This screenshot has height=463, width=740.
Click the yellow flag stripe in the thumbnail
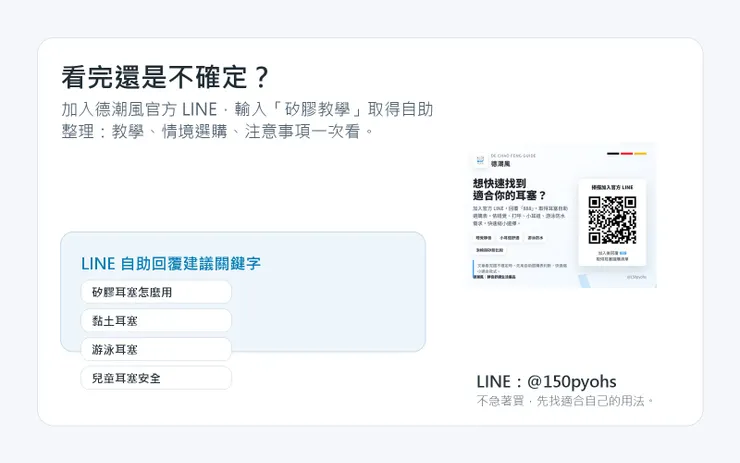point(640,153)
